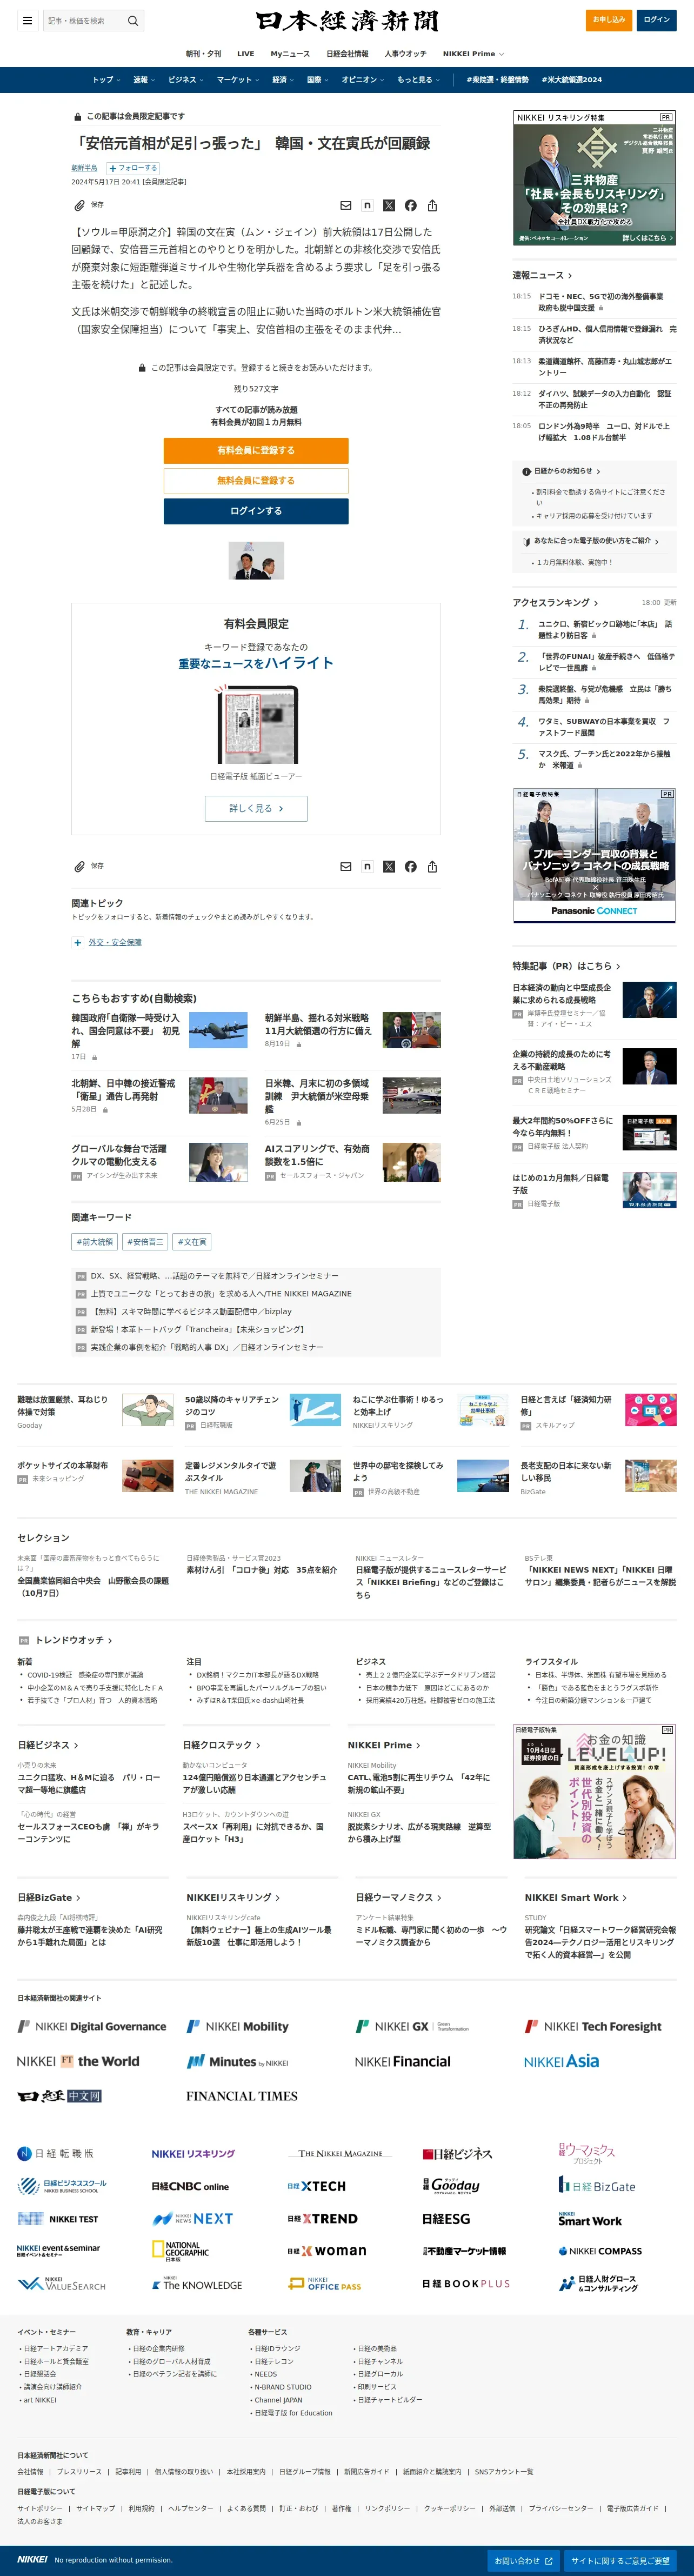Open the 日経XTECH logo link
This screenshot has width=694, height=2576.
[x=316, y=2187]
